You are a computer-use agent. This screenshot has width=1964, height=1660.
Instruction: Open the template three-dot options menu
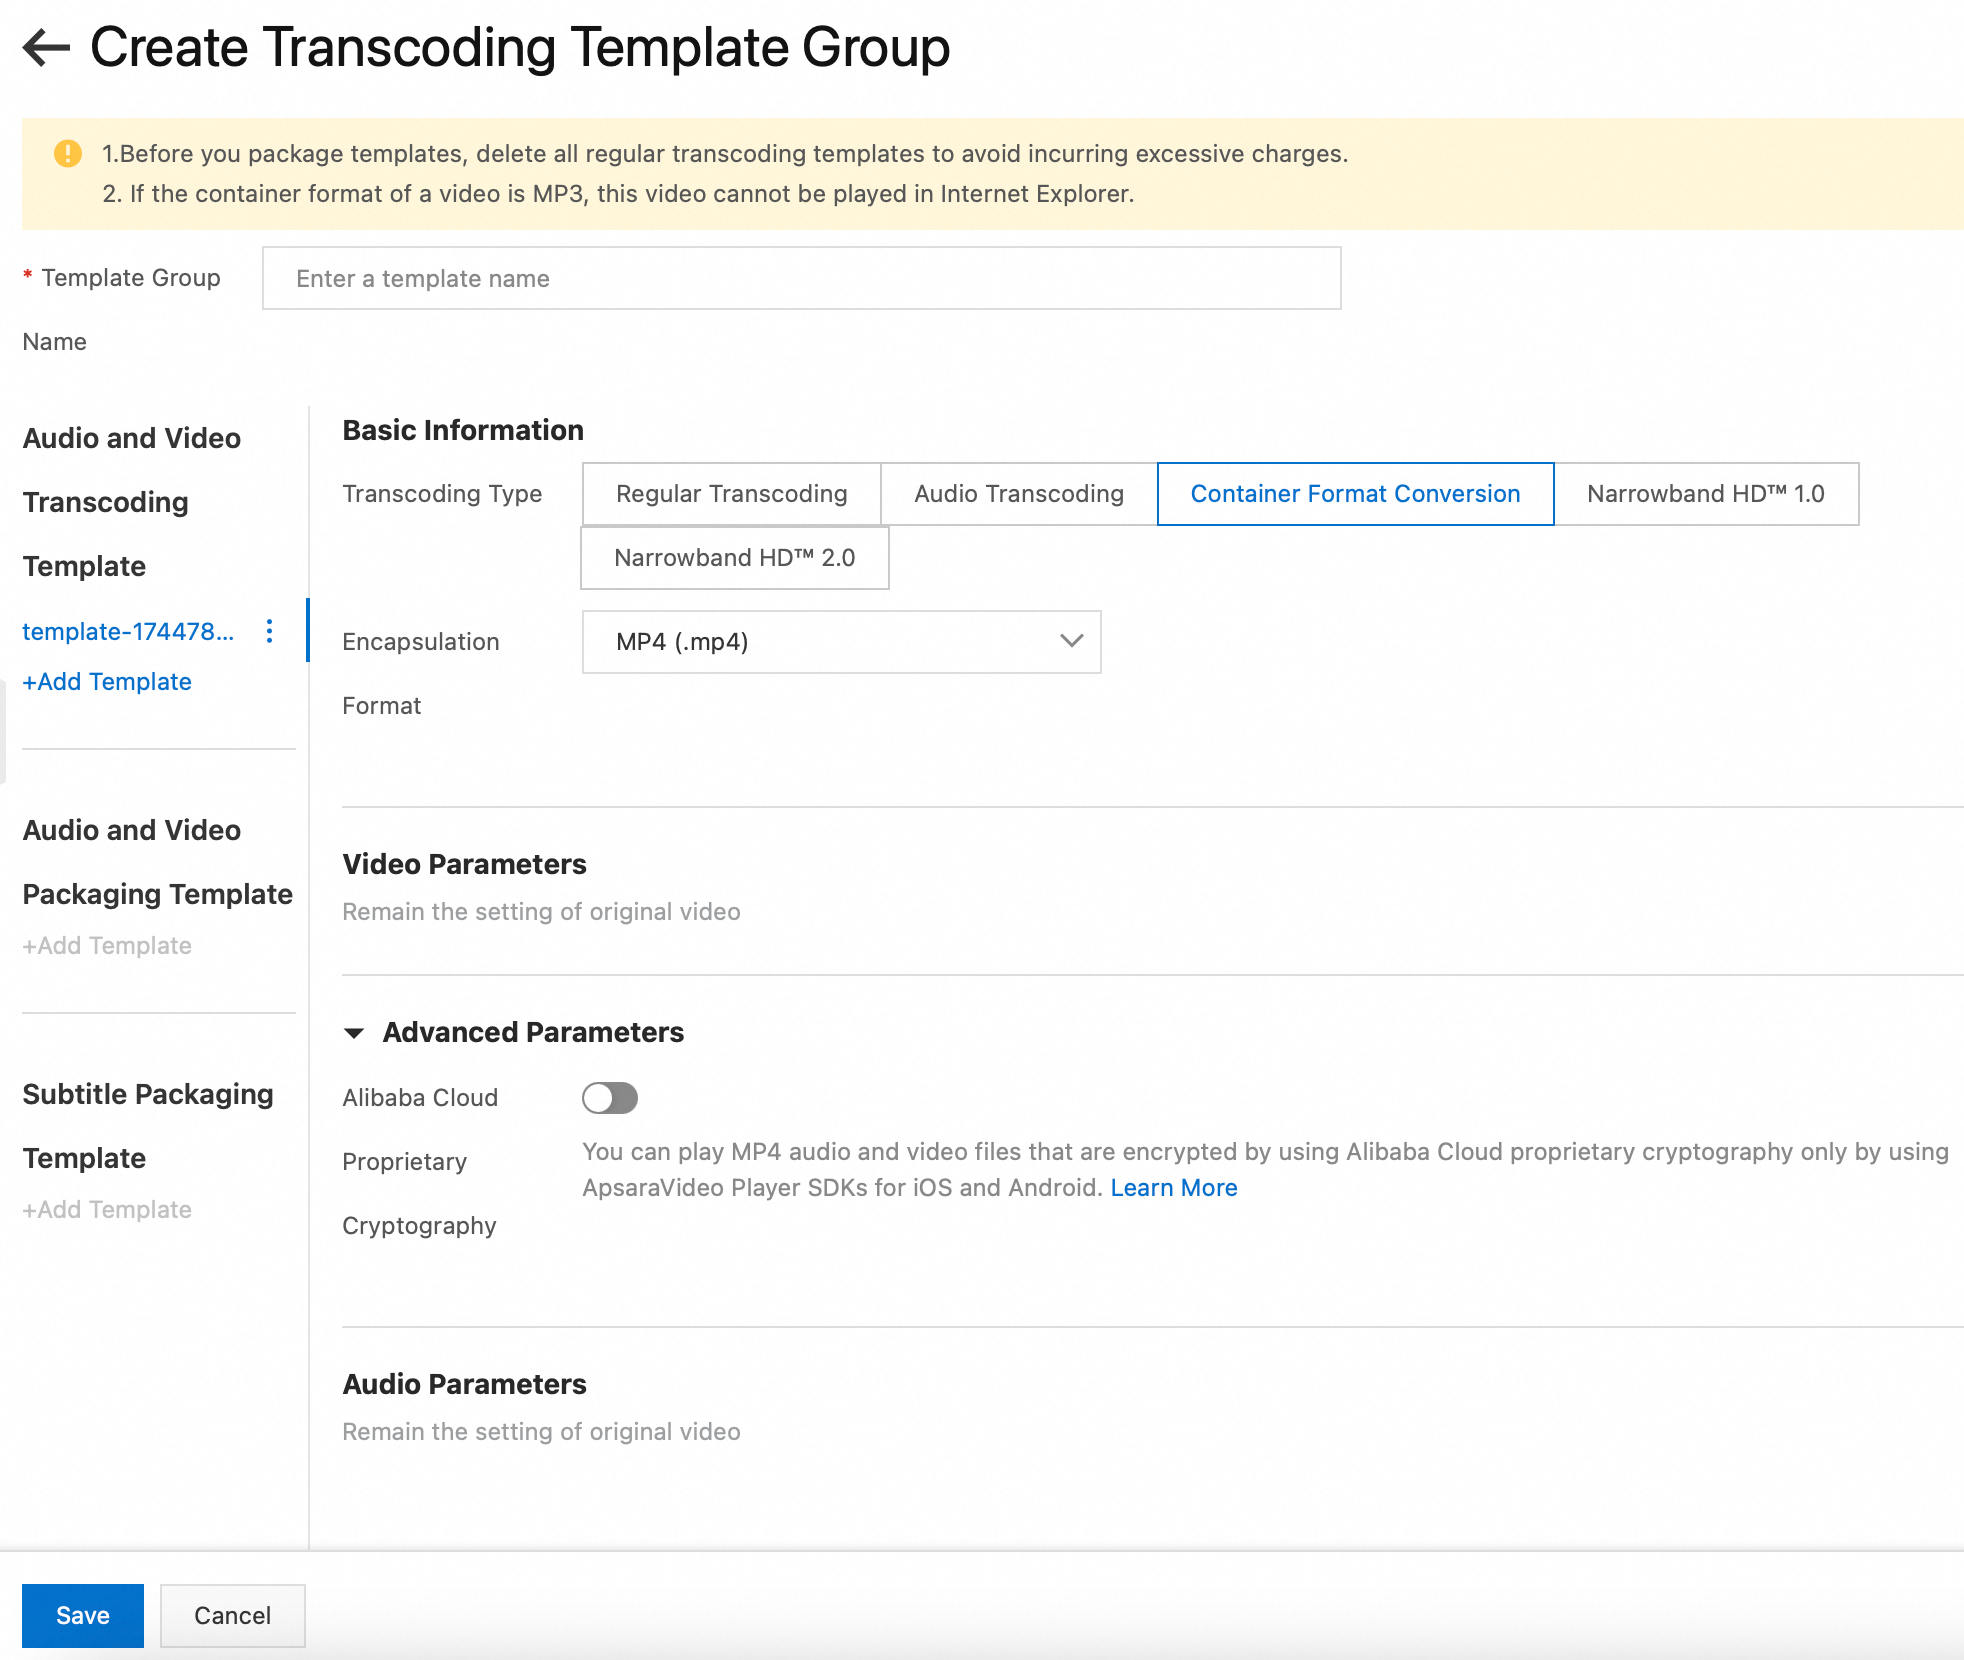pos(269,631)
